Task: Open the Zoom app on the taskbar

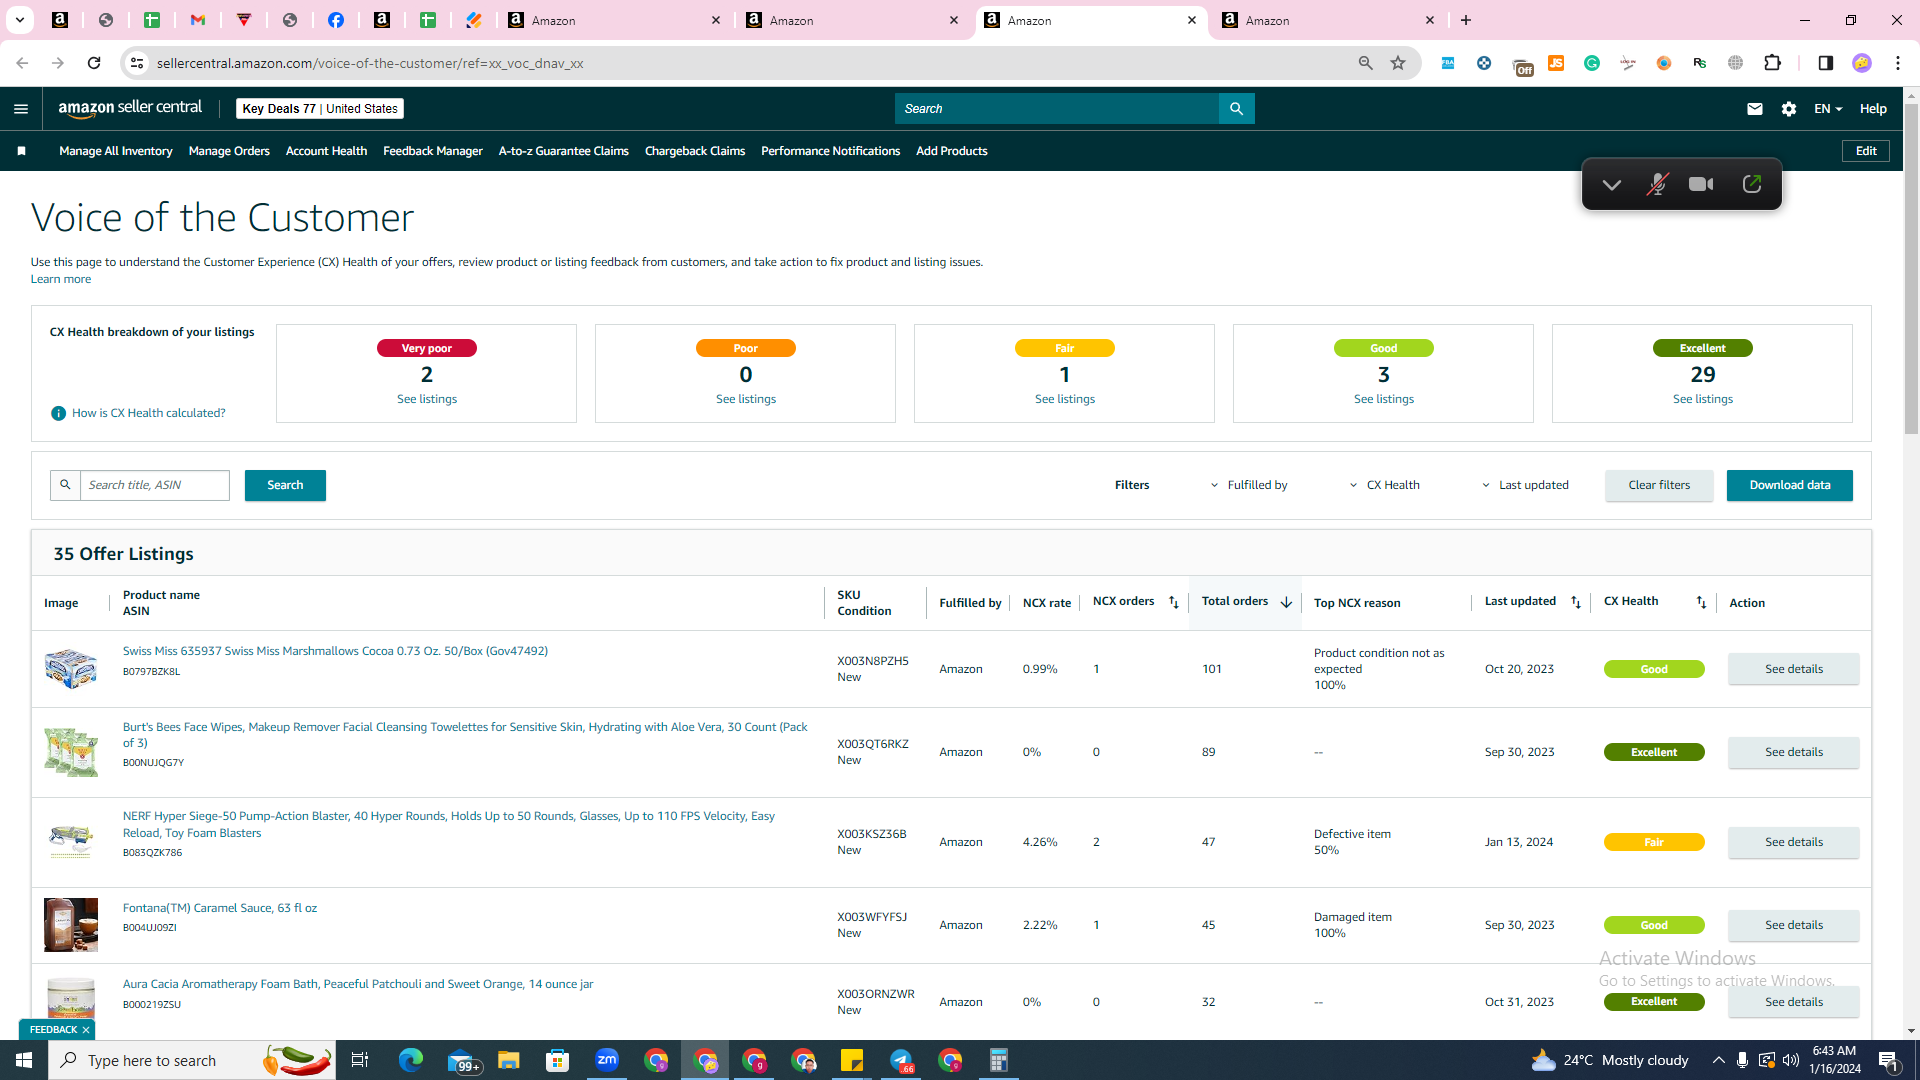Action: (x=607, y=1060)
